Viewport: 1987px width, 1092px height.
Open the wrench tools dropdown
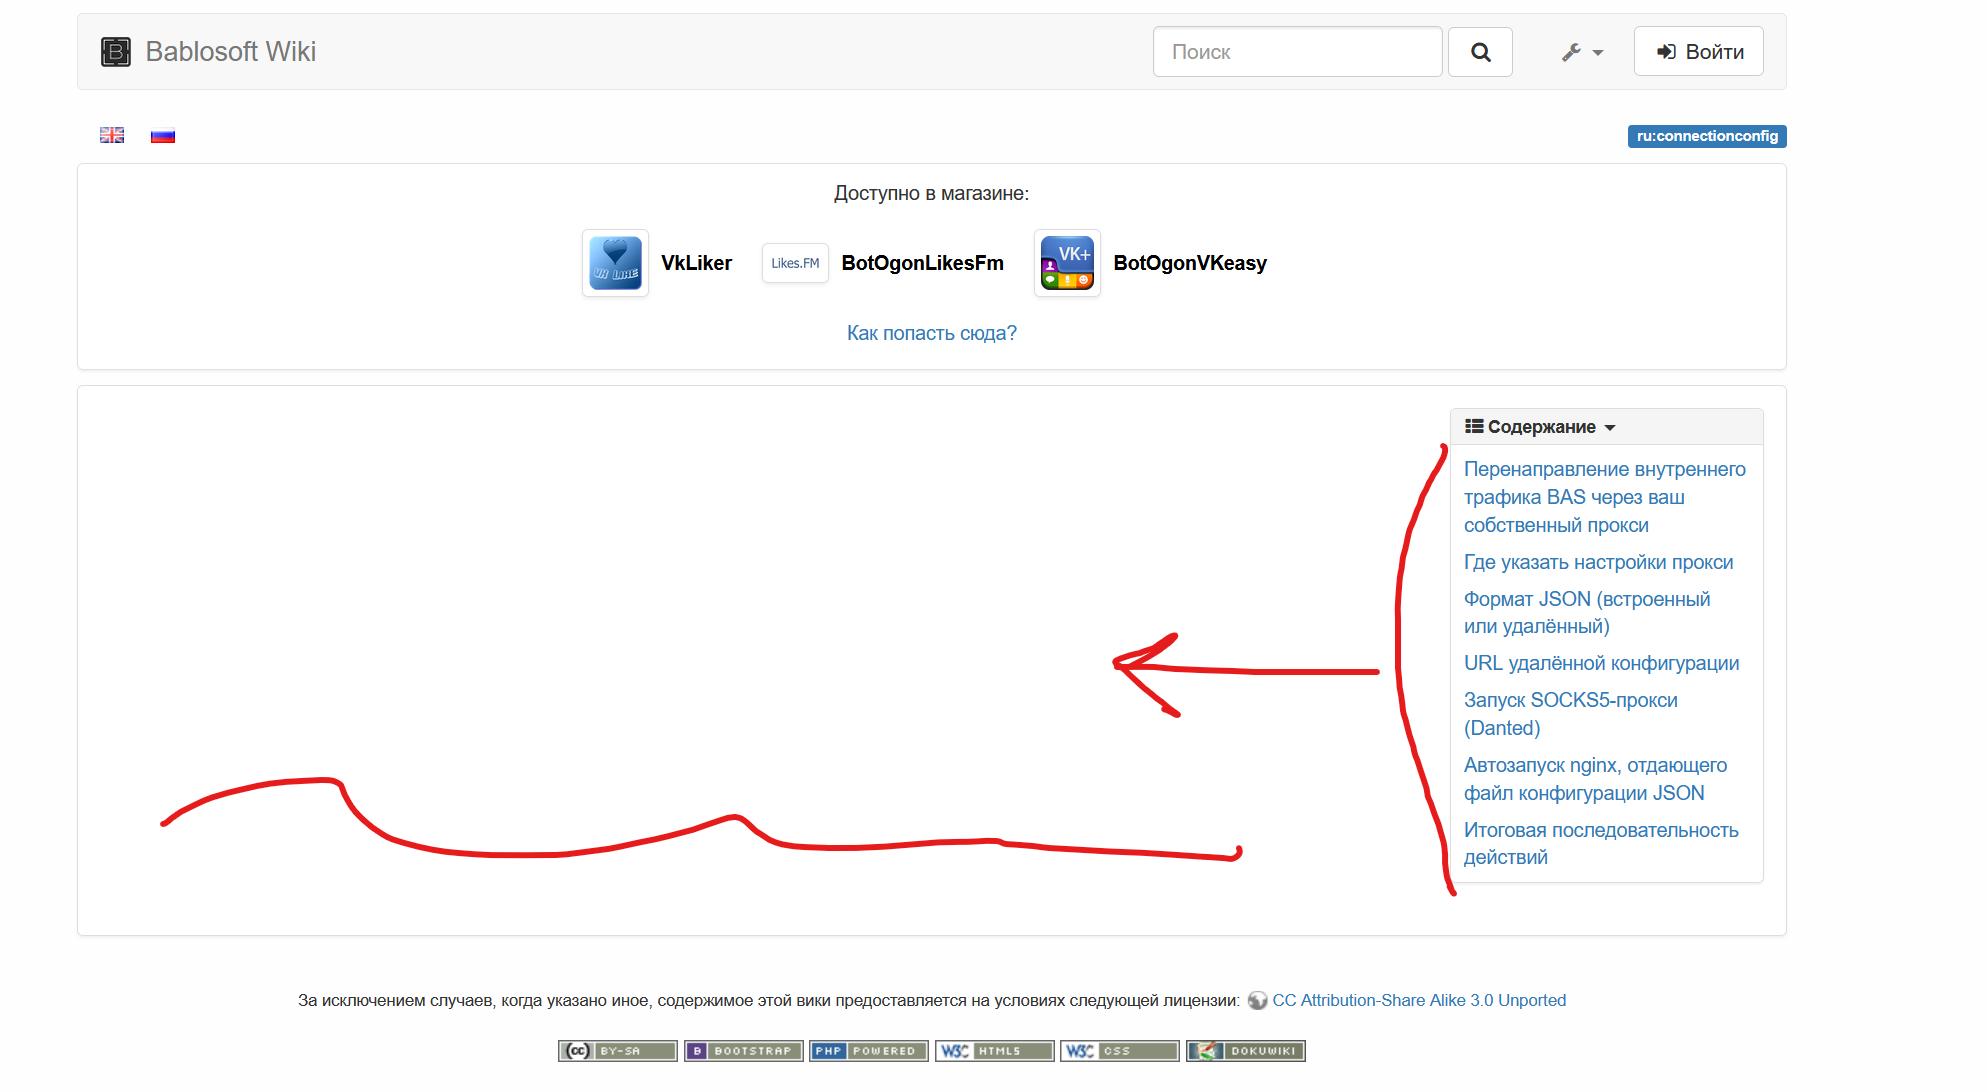1582,52
